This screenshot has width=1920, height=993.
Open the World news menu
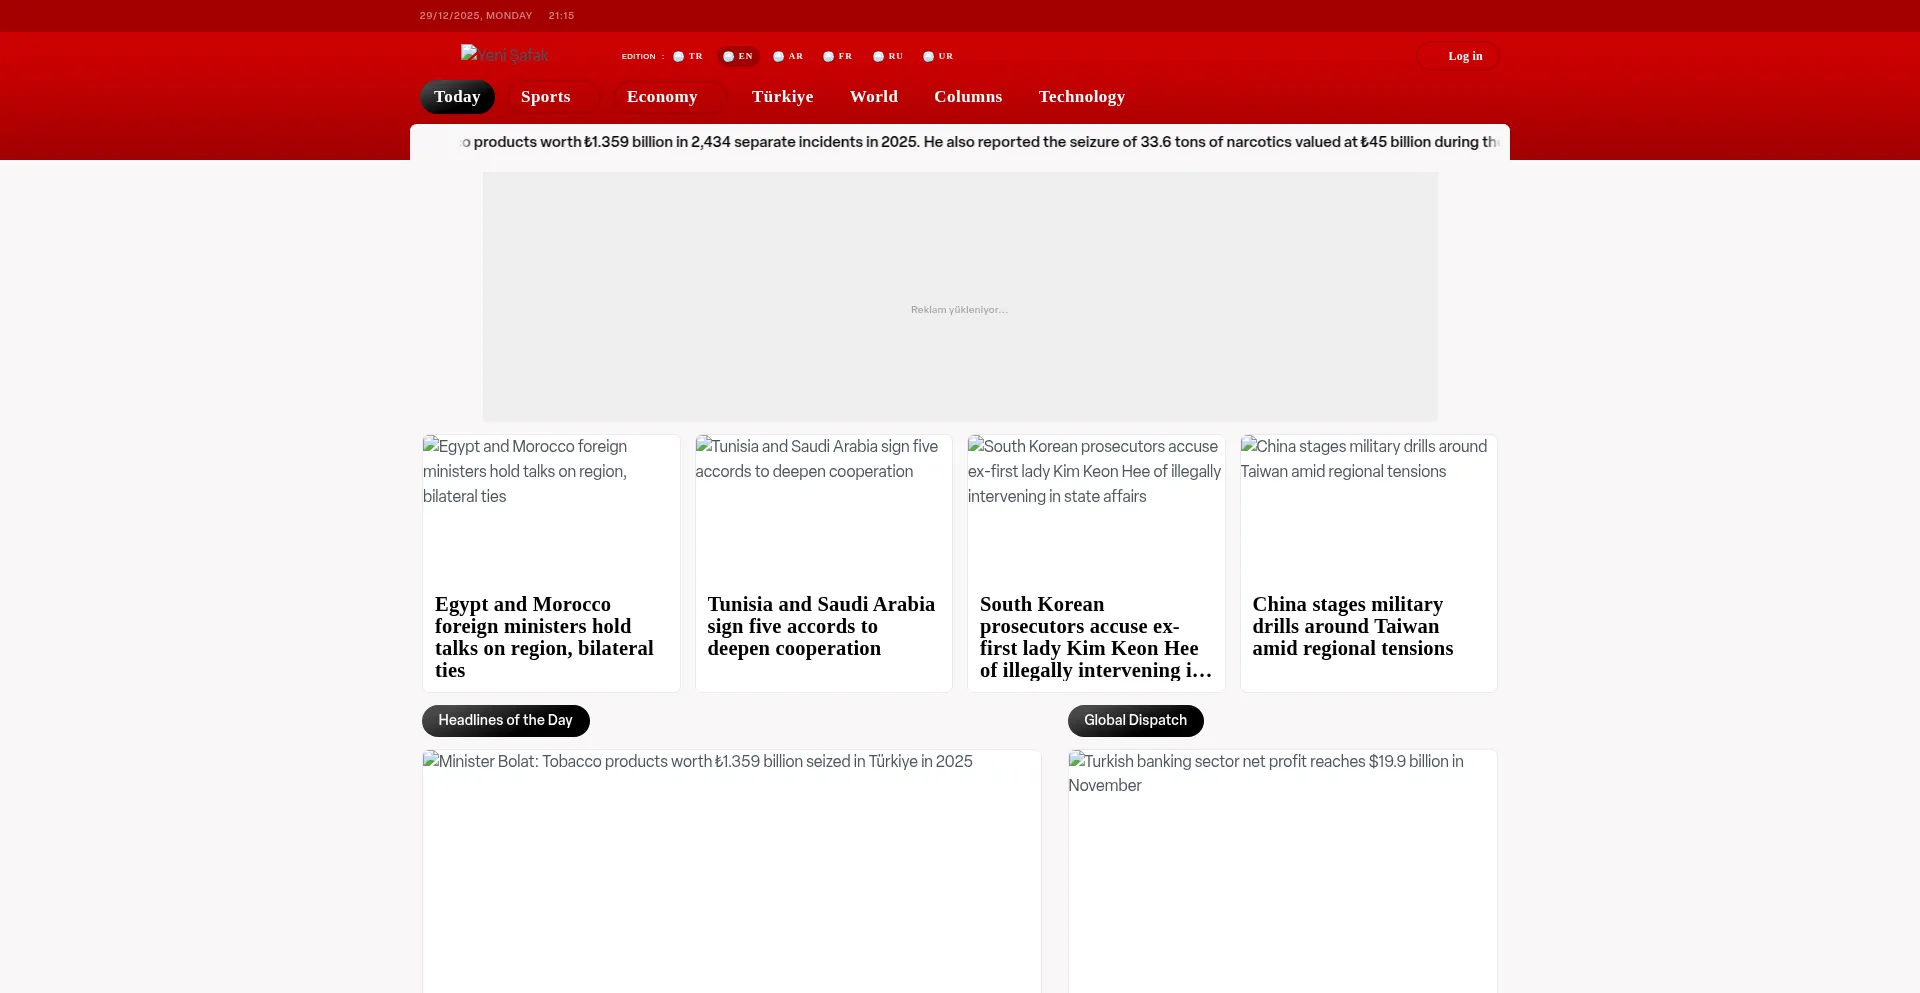[x=873, y=97]
